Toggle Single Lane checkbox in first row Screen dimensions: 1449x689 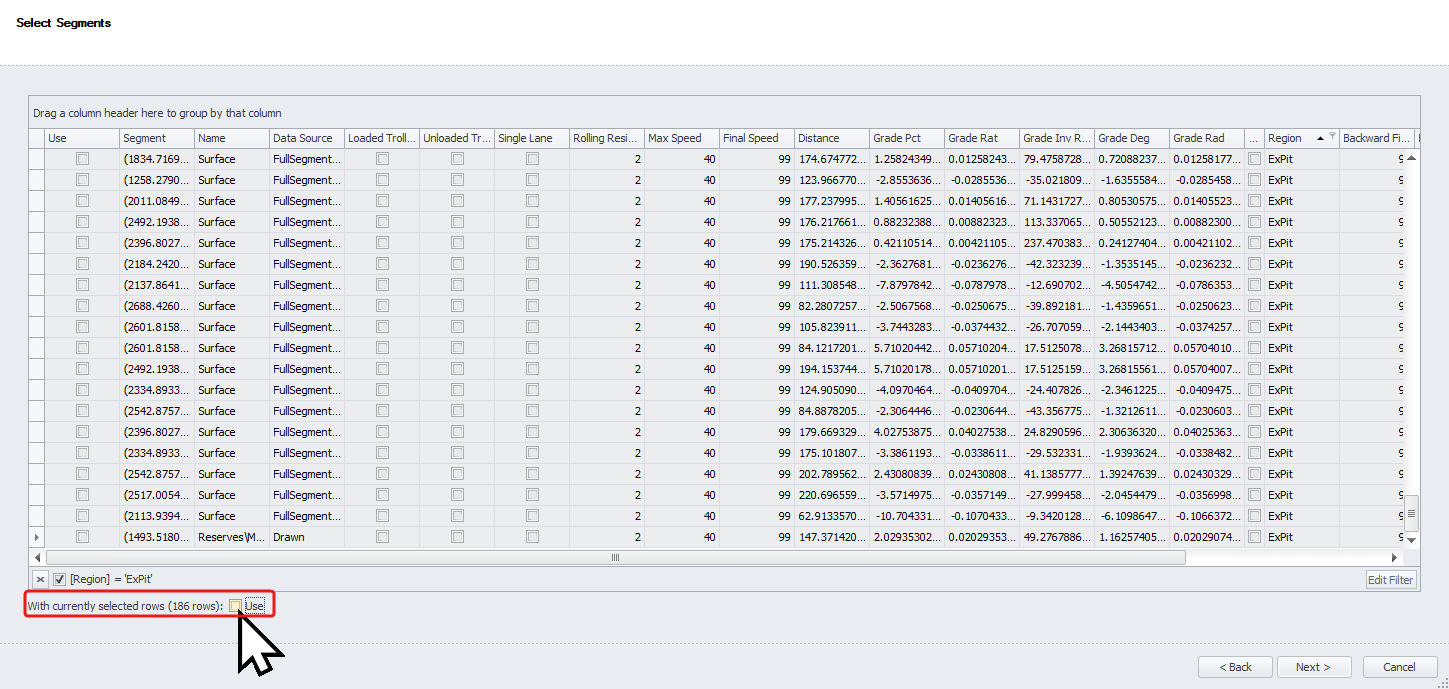tap(532, 159)
